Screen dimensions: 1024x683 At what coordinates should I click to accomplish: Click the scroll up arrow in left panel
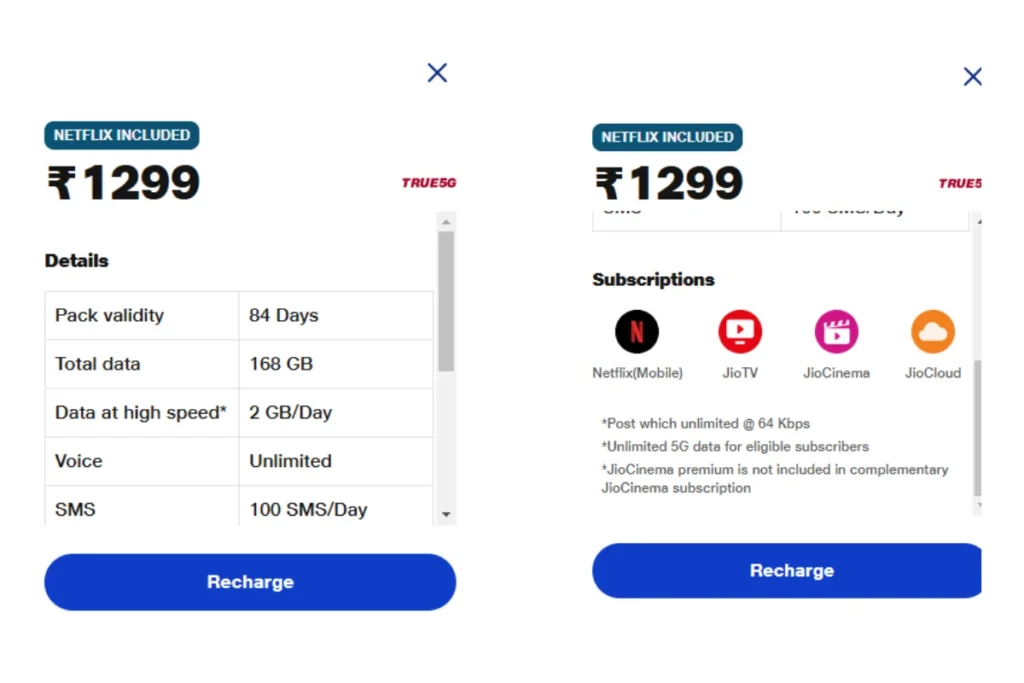point(446,223)
